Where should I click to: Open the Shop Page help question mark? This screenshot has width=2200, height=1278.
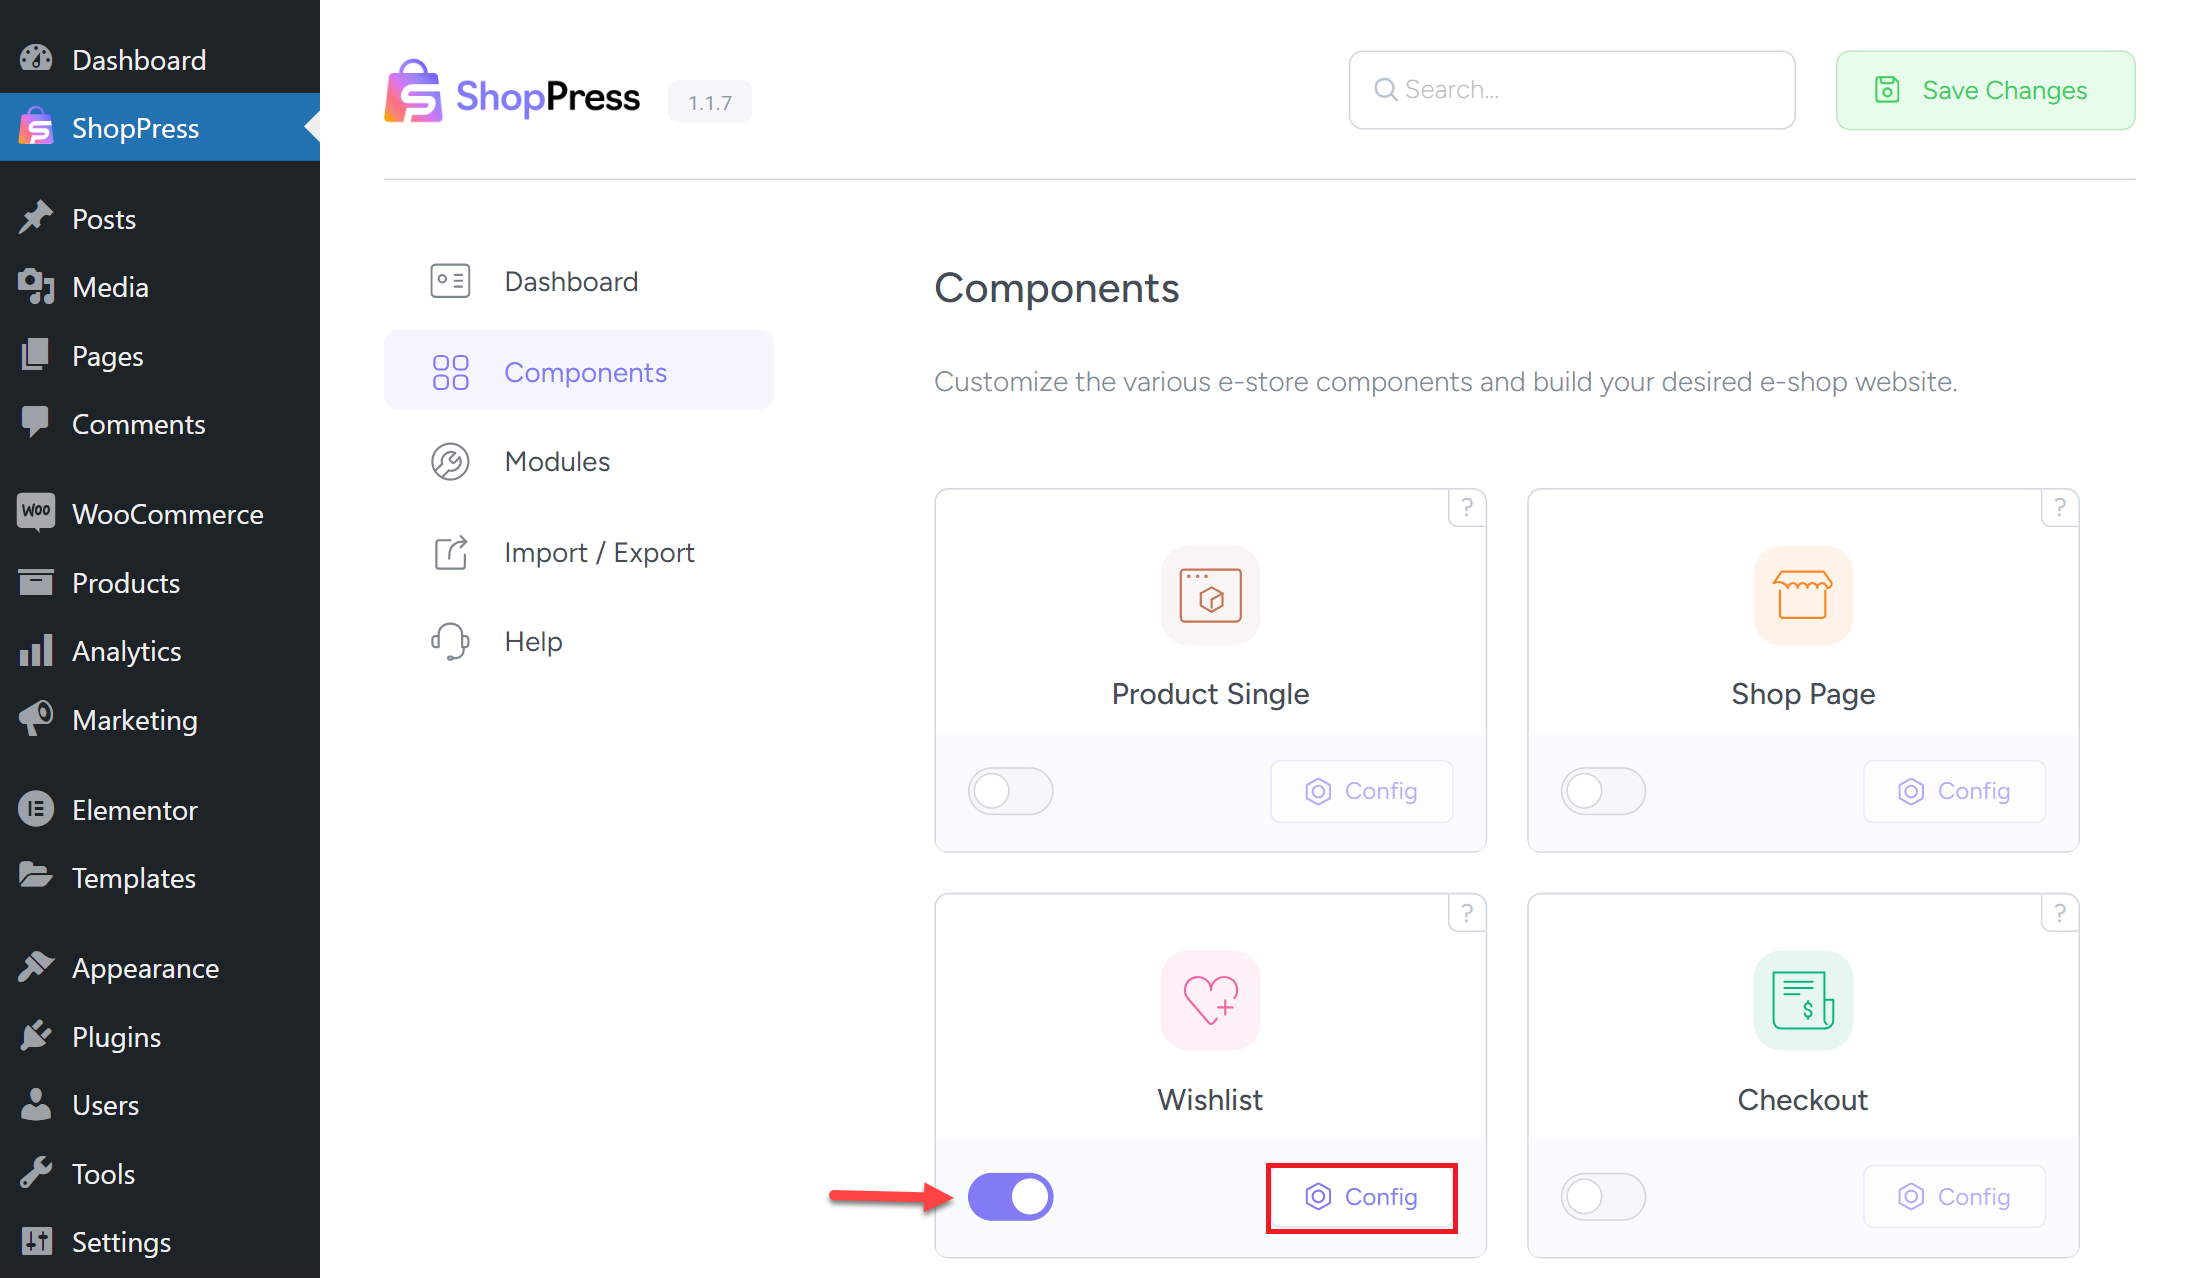pyautogui.click(x=2059, y=508)
